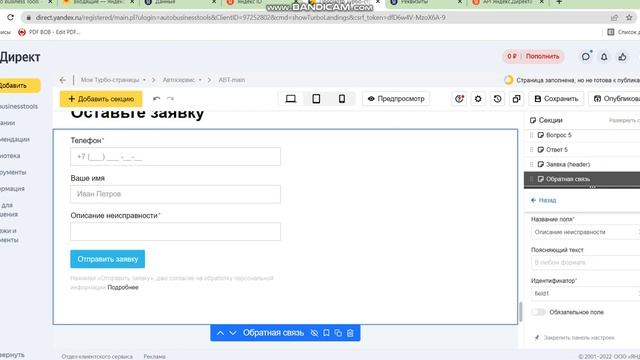Click Описание неисправности form field
640x360 pixels.
(x=176, y=231)
